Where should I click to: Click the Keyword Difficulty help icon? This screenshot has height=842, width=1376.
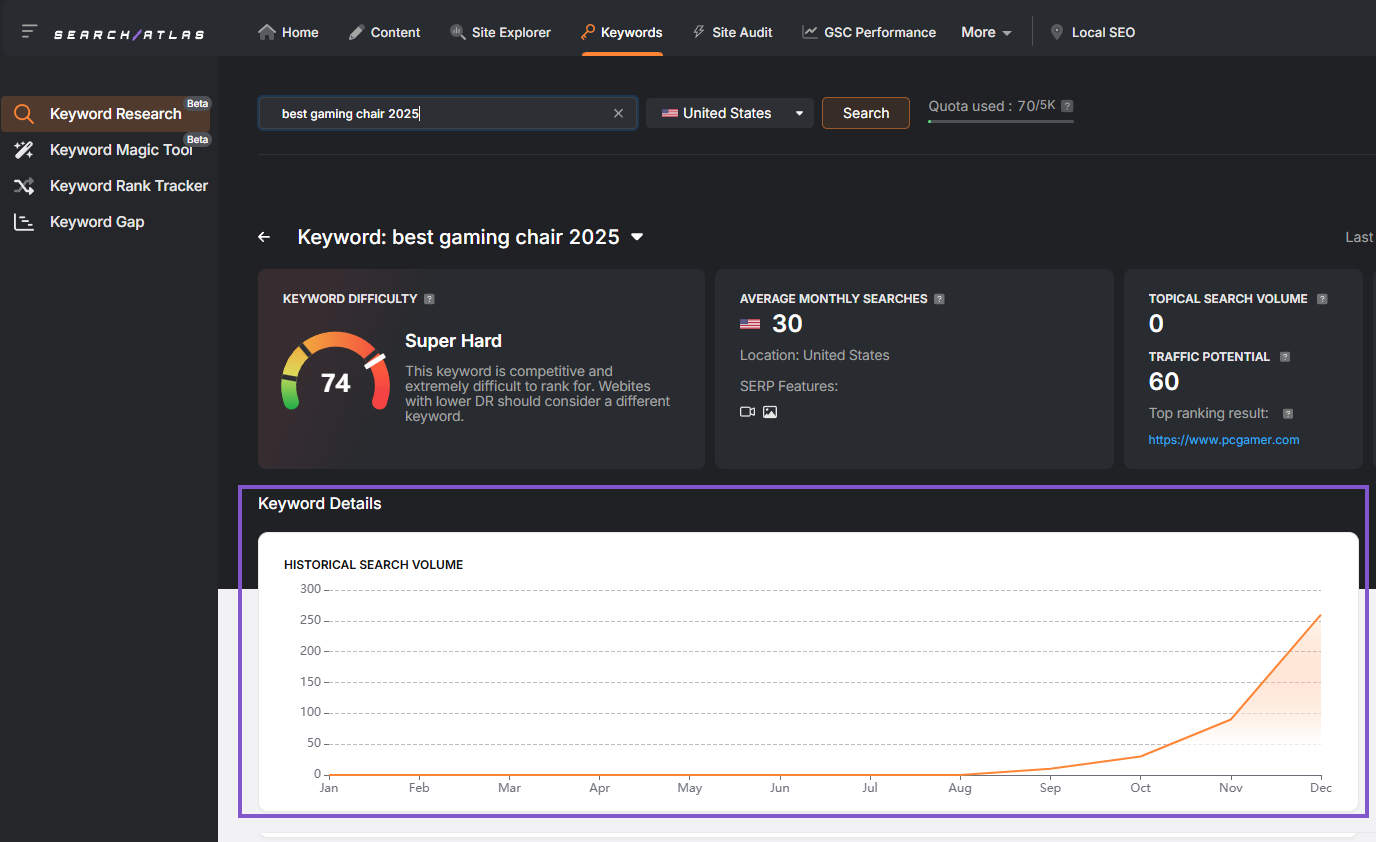(x=429, y=298)
